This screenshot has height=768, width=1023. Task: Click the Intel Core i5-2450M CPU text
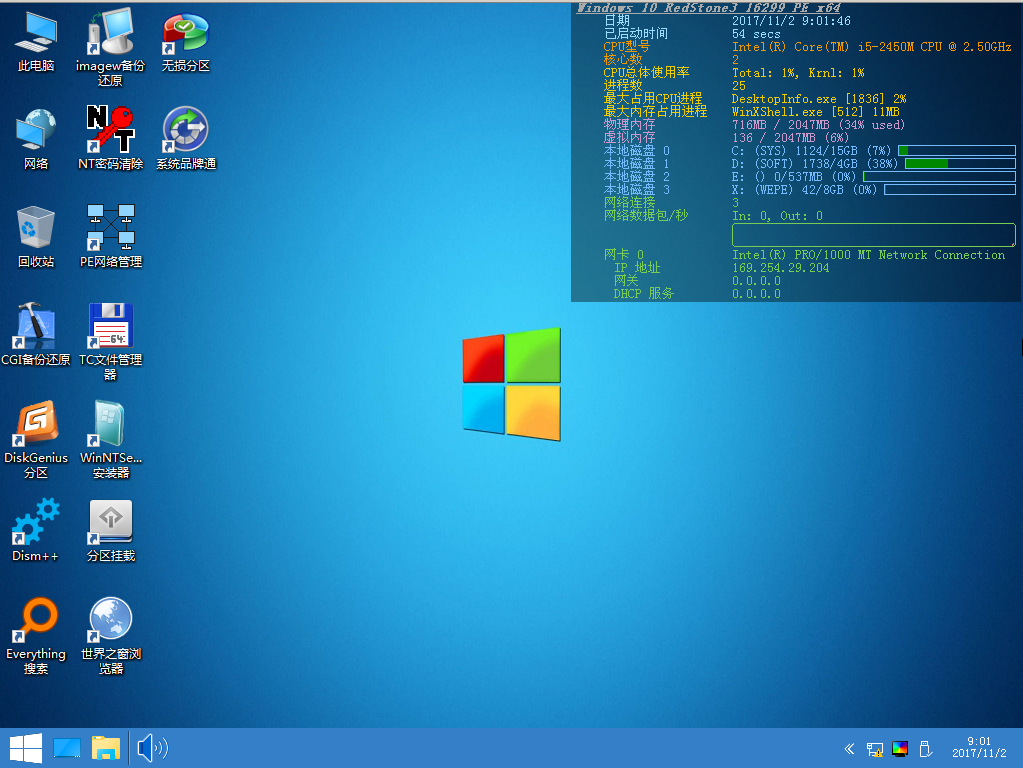[872, 46]
